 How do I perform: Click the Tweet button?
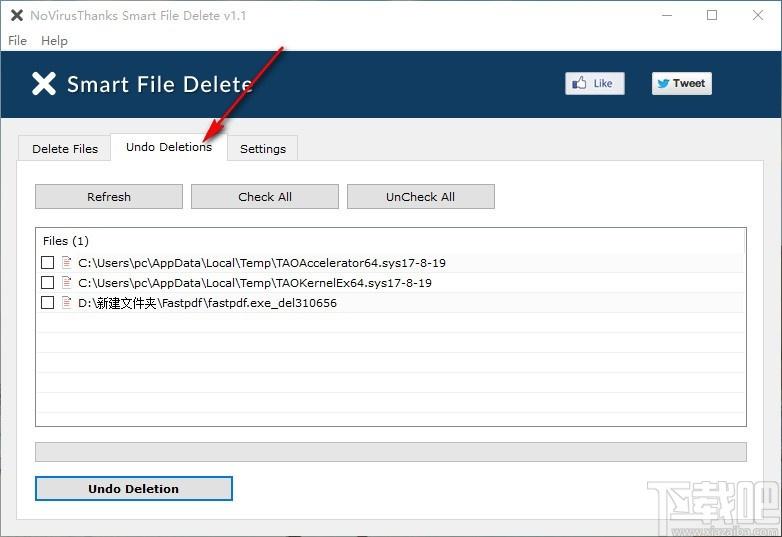click(x=681, y=83)
